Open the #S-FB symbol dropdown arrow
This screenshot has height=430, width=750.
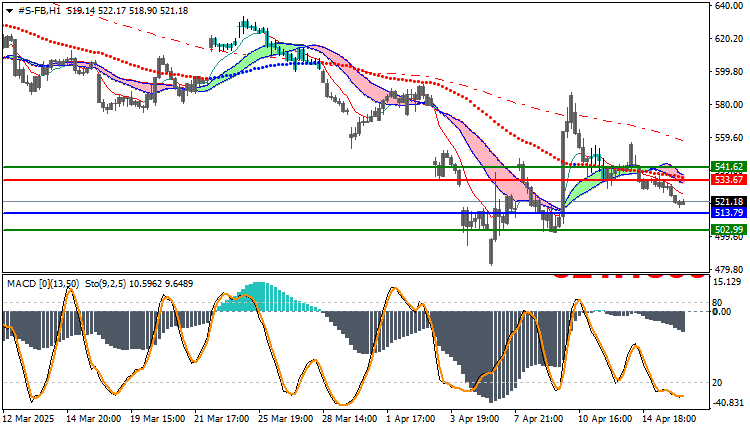click(x=10, y=11)
